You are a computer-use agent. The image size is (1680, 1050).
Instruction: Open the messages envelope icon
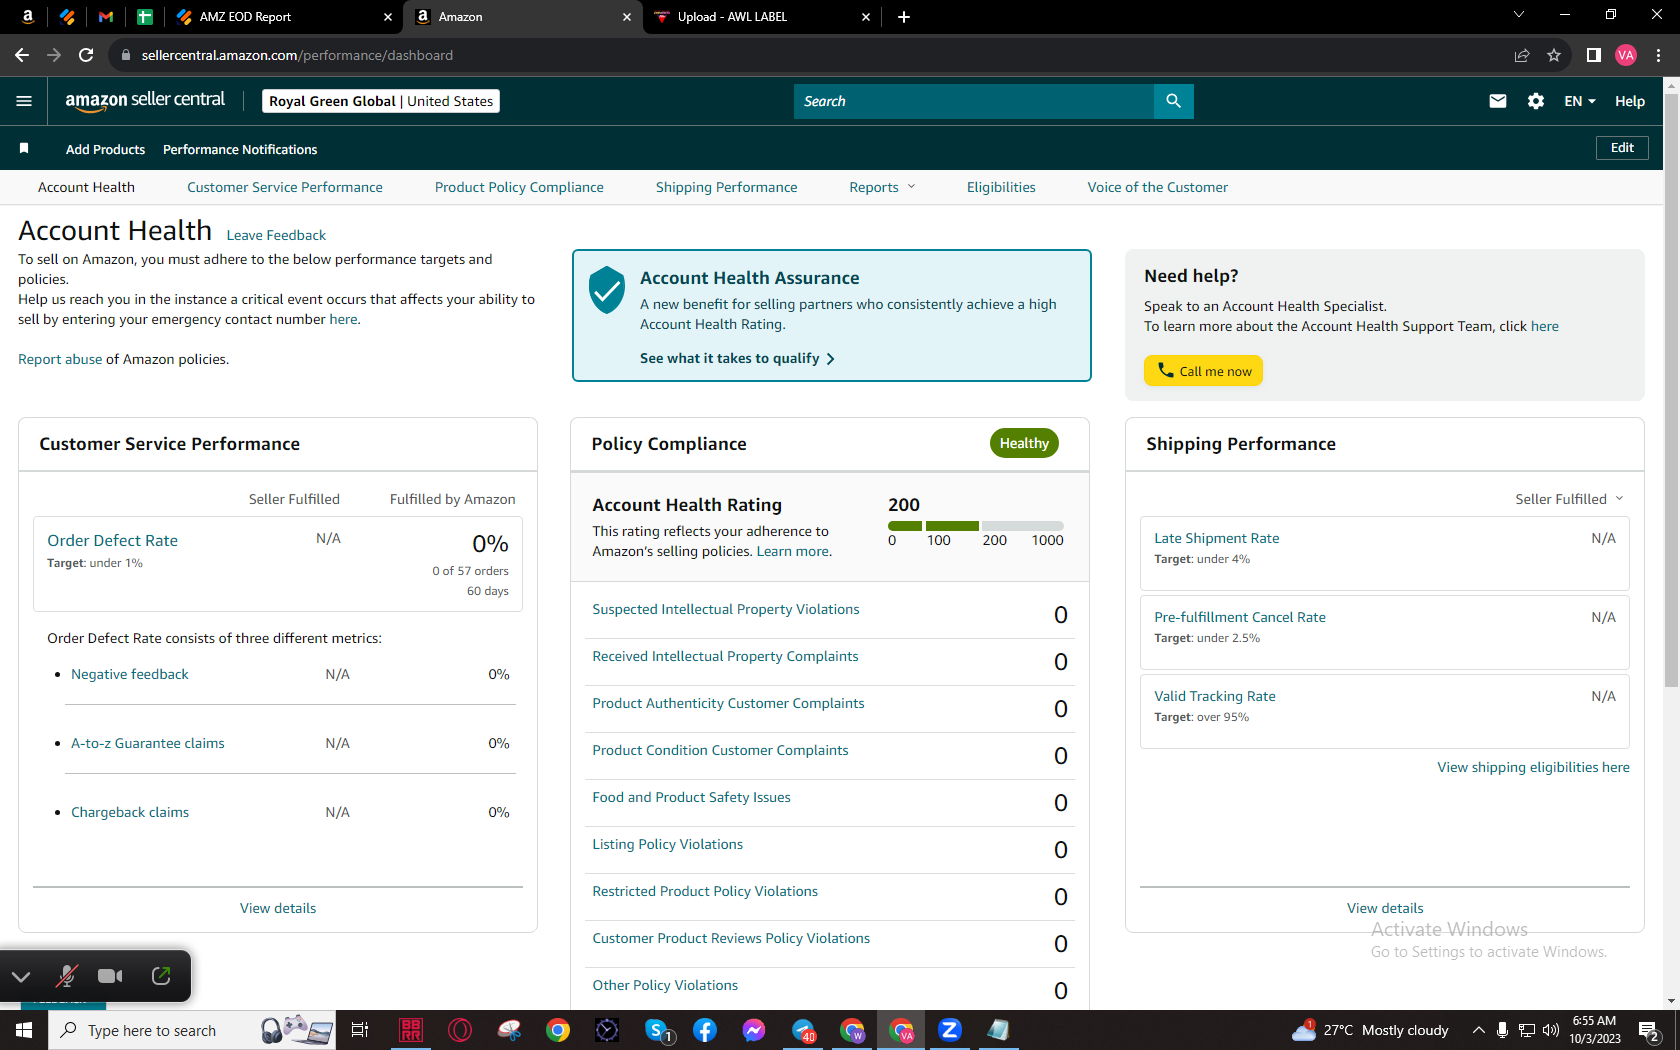1497,101
